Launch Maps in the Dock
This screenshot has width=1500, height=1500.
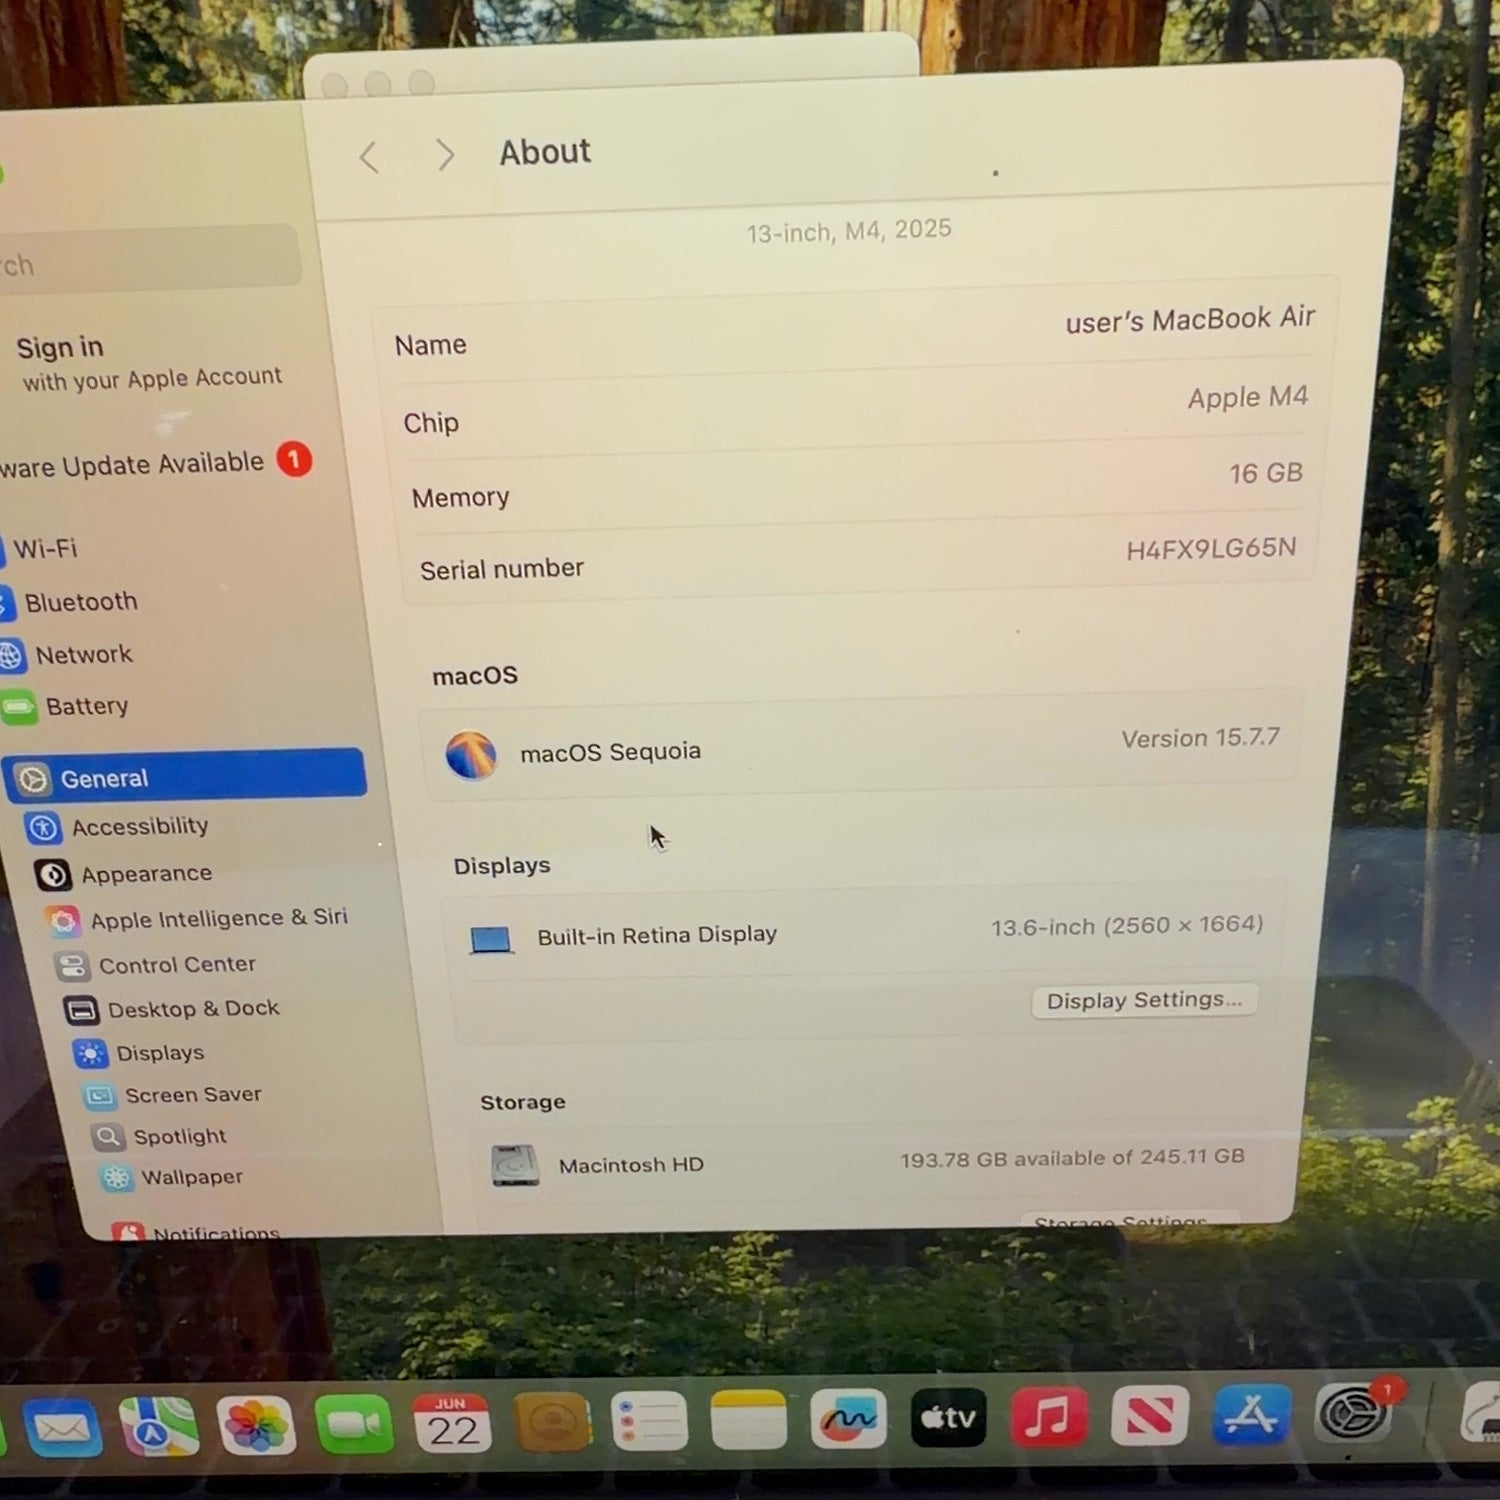tap(158, 1427)
